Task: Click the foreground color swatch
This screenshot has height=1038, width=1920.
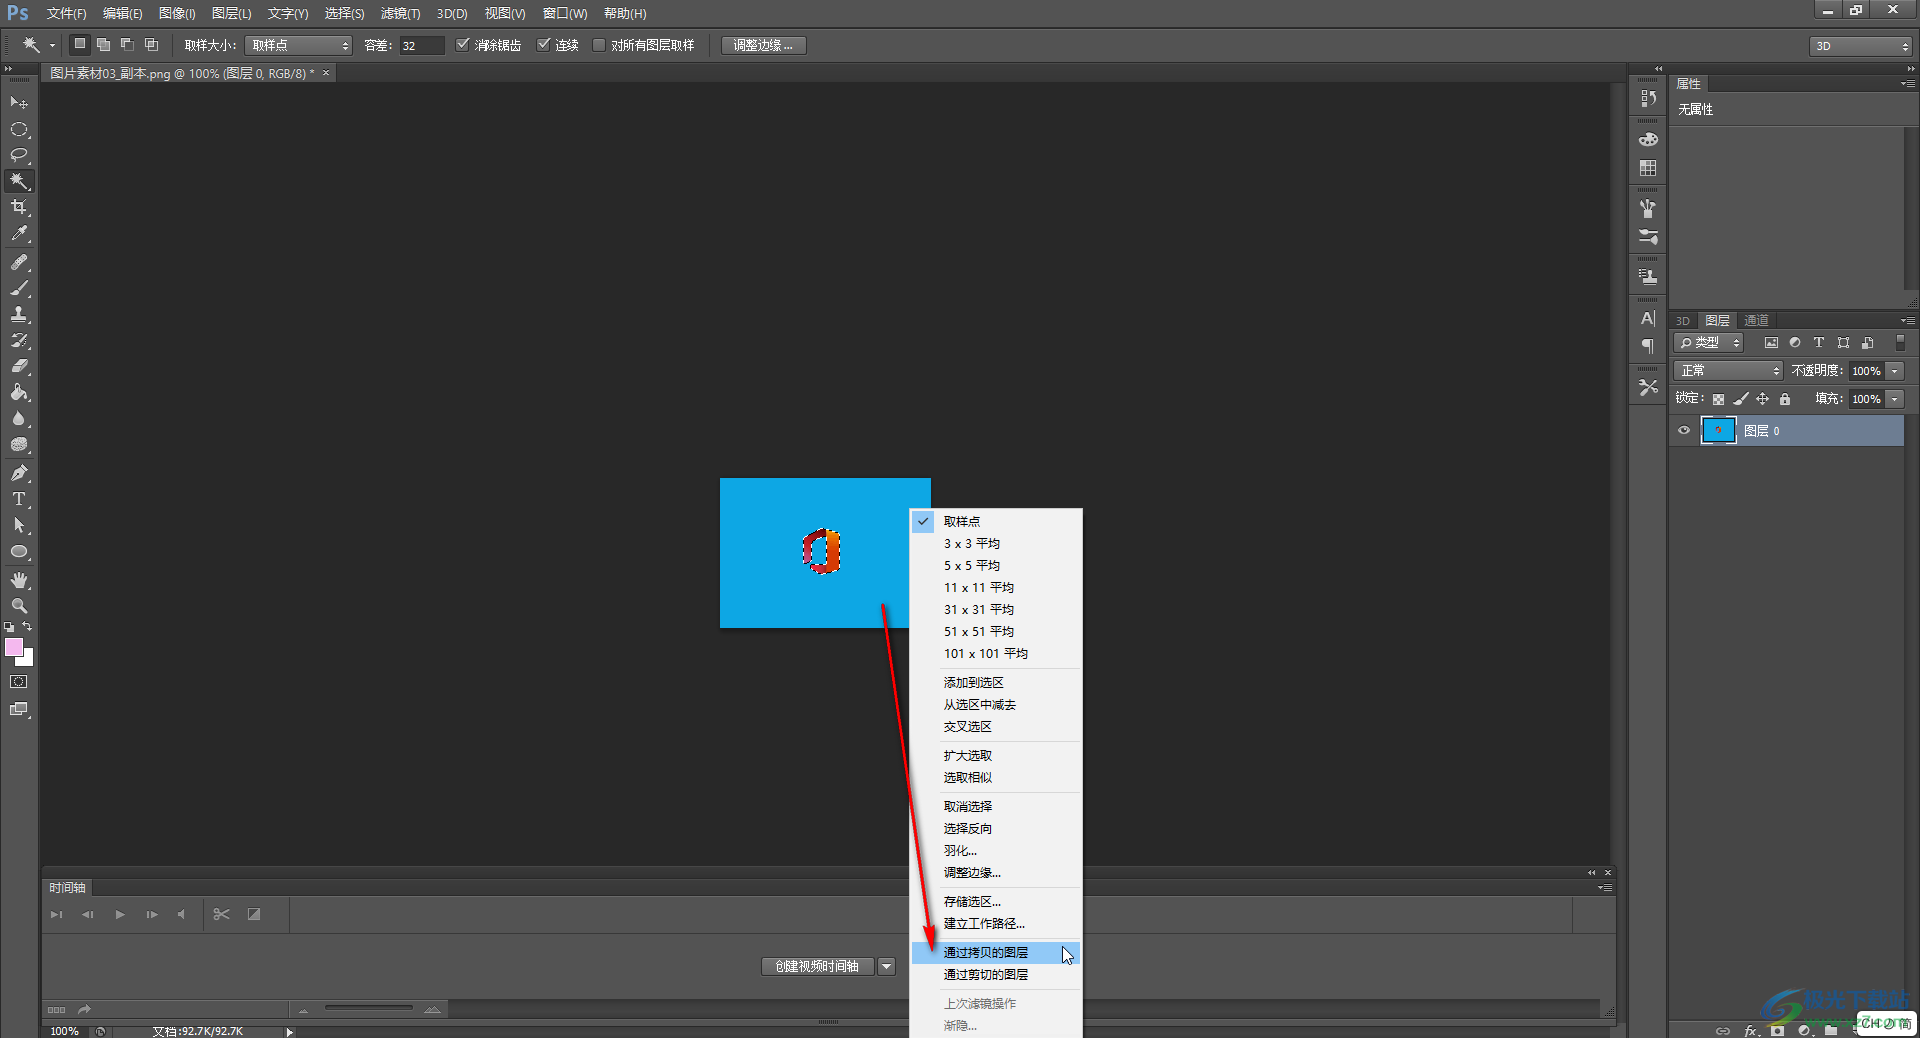Action: pos(14,647)
